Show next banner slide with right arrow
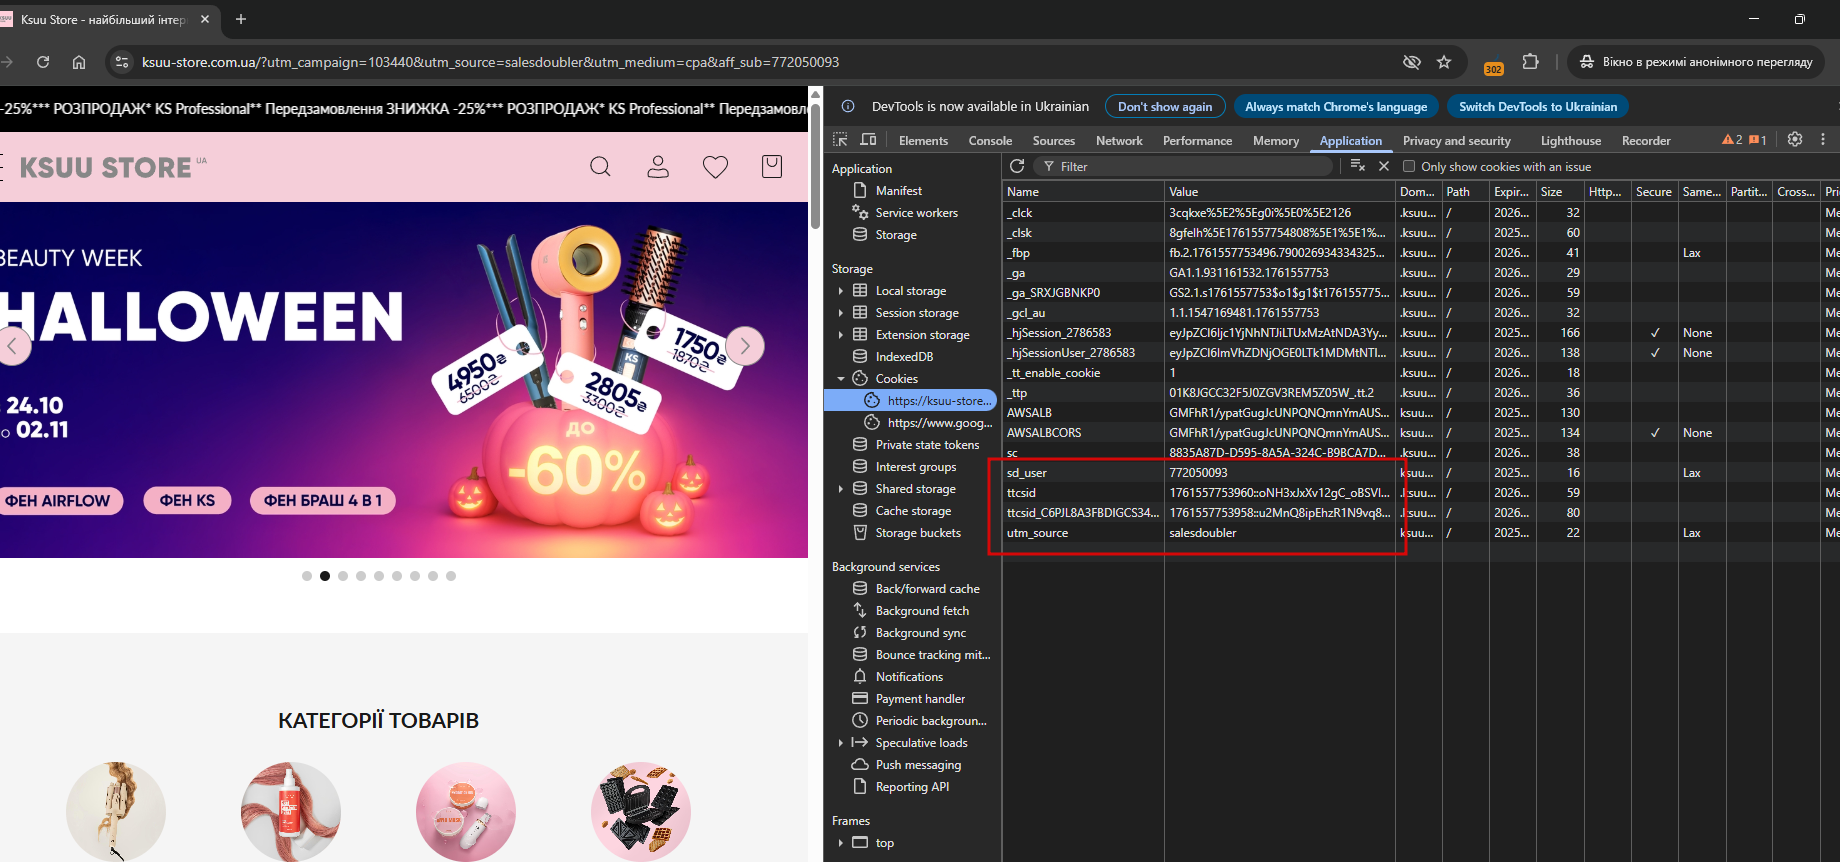 point(745,346)
